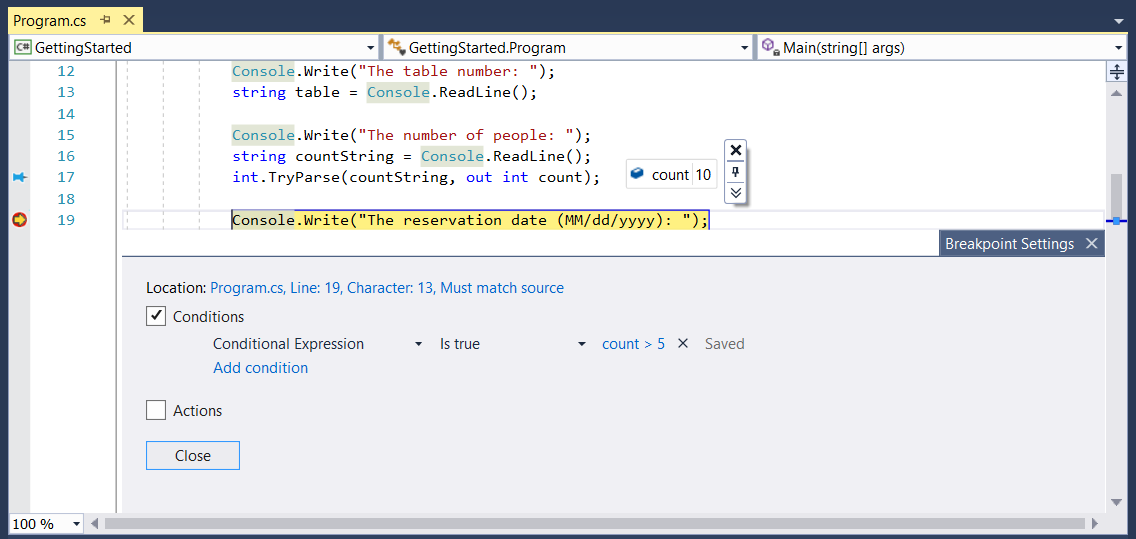Expand the DataTip comments chevrons
Viewport: 1136px width, 539px height.
tap(735, 192)
